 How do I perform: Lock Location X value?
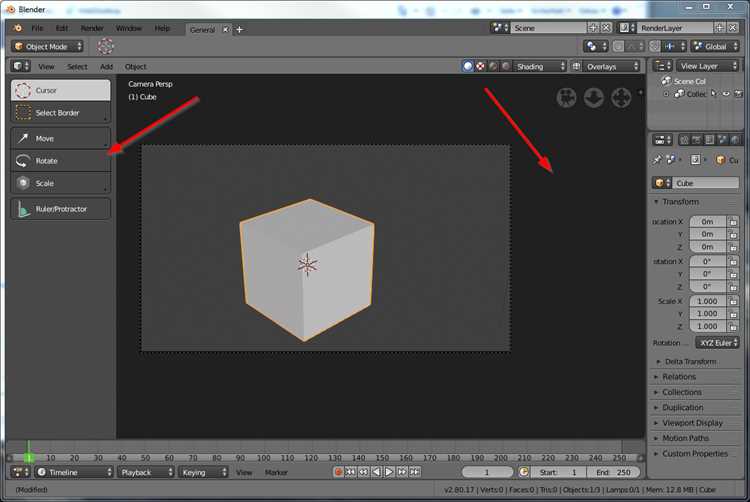[733, 221]
